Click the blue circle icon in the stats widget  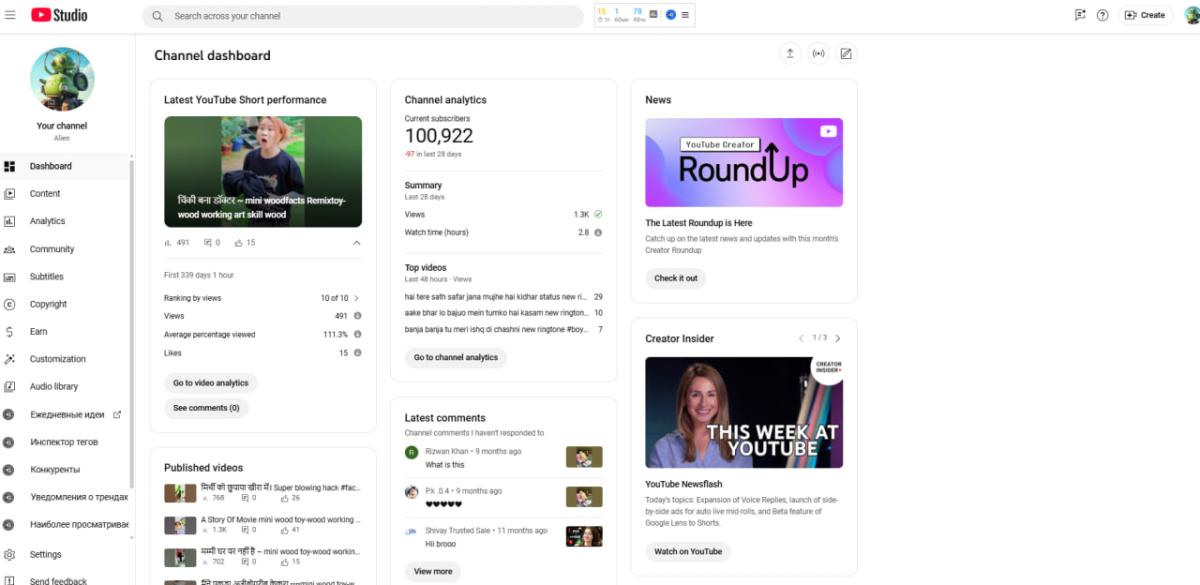click(x=671, y=15)
